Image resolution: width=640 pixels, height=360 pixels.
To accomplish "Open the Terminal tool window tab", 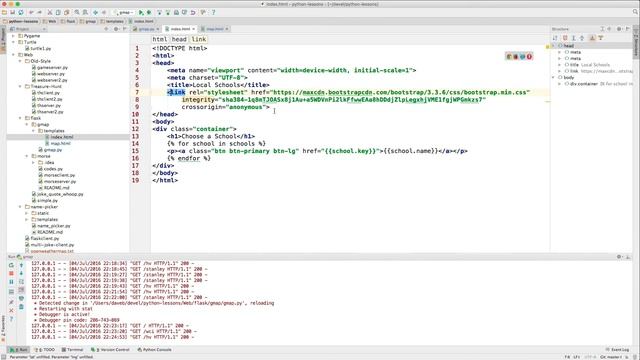I will (x=72, y=350).
